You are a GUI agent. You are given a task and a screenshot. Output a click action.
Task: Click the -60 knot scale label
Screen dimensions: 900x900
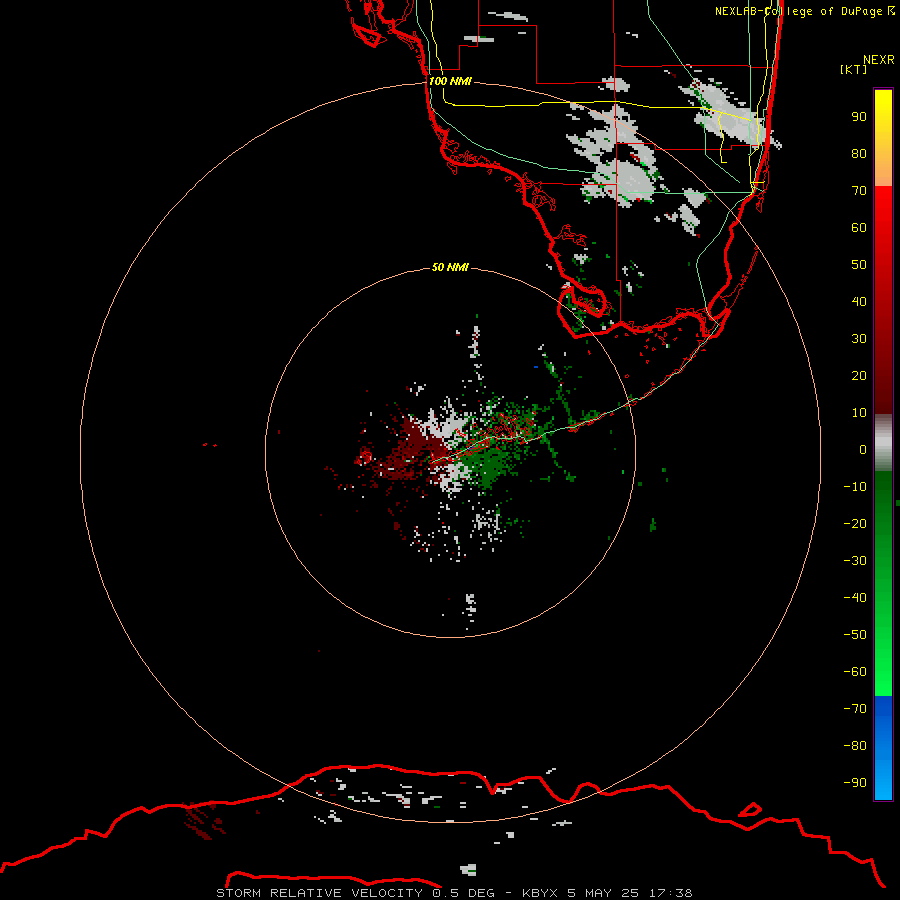855,672
